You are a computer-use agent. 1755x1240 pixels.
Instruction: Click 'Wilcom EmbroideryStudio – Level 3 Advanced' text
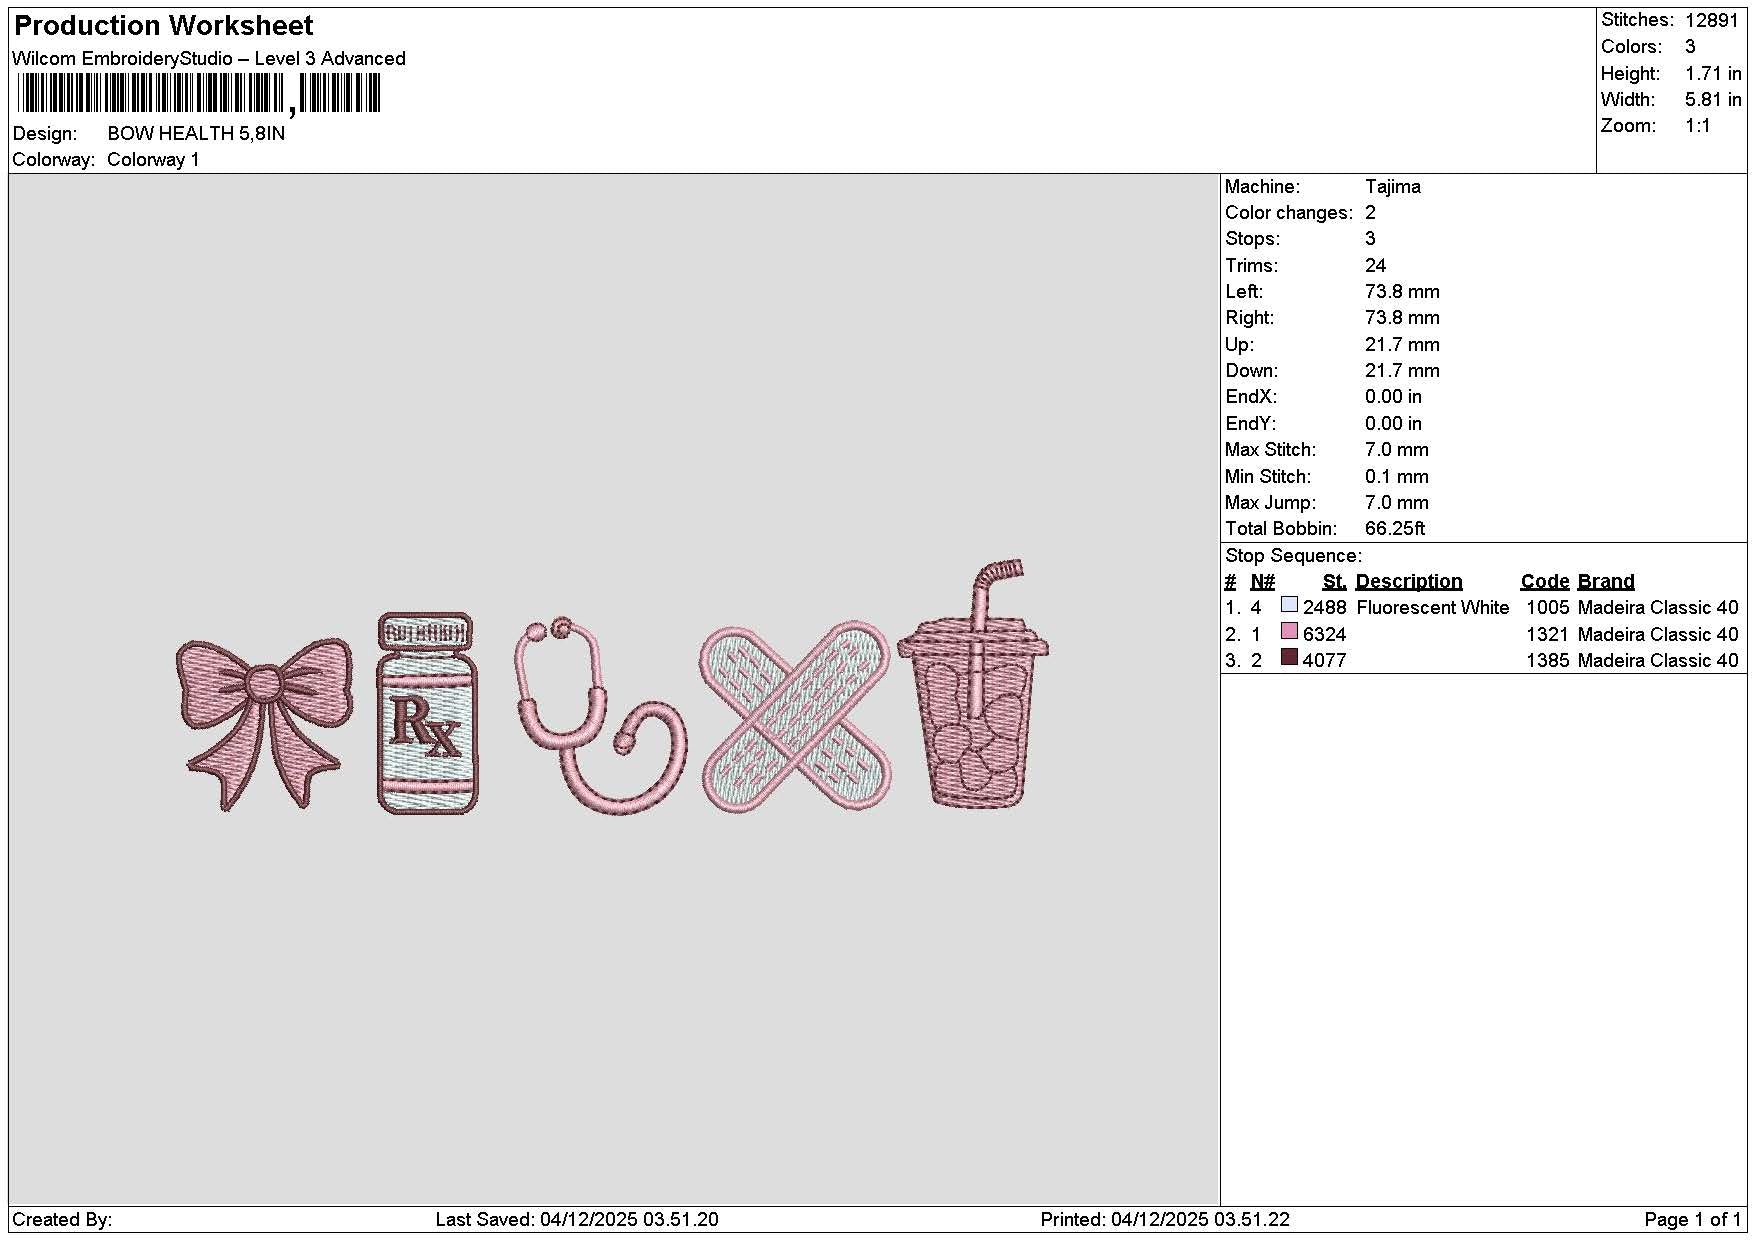click(209, 58)
